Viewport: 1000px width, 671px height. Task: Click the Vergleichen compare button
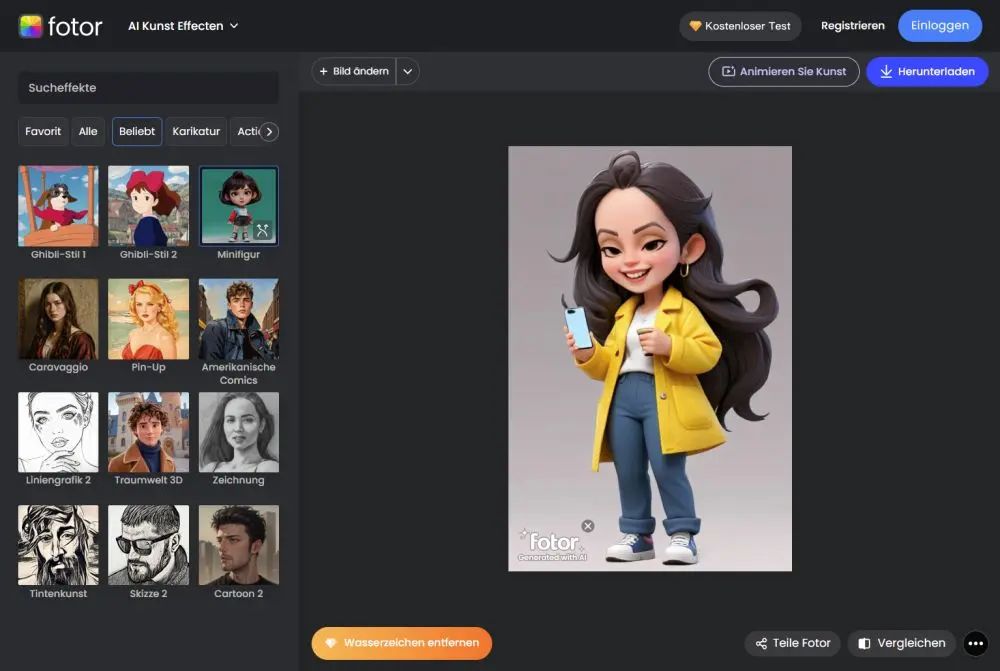click(902, 643)
